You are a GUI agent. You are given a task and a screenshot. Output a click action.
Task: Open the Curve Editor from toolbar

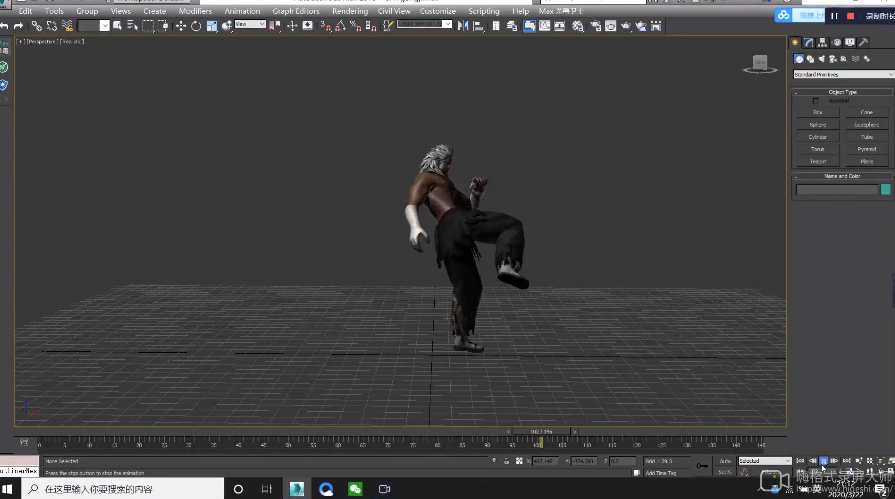(545, 26)
